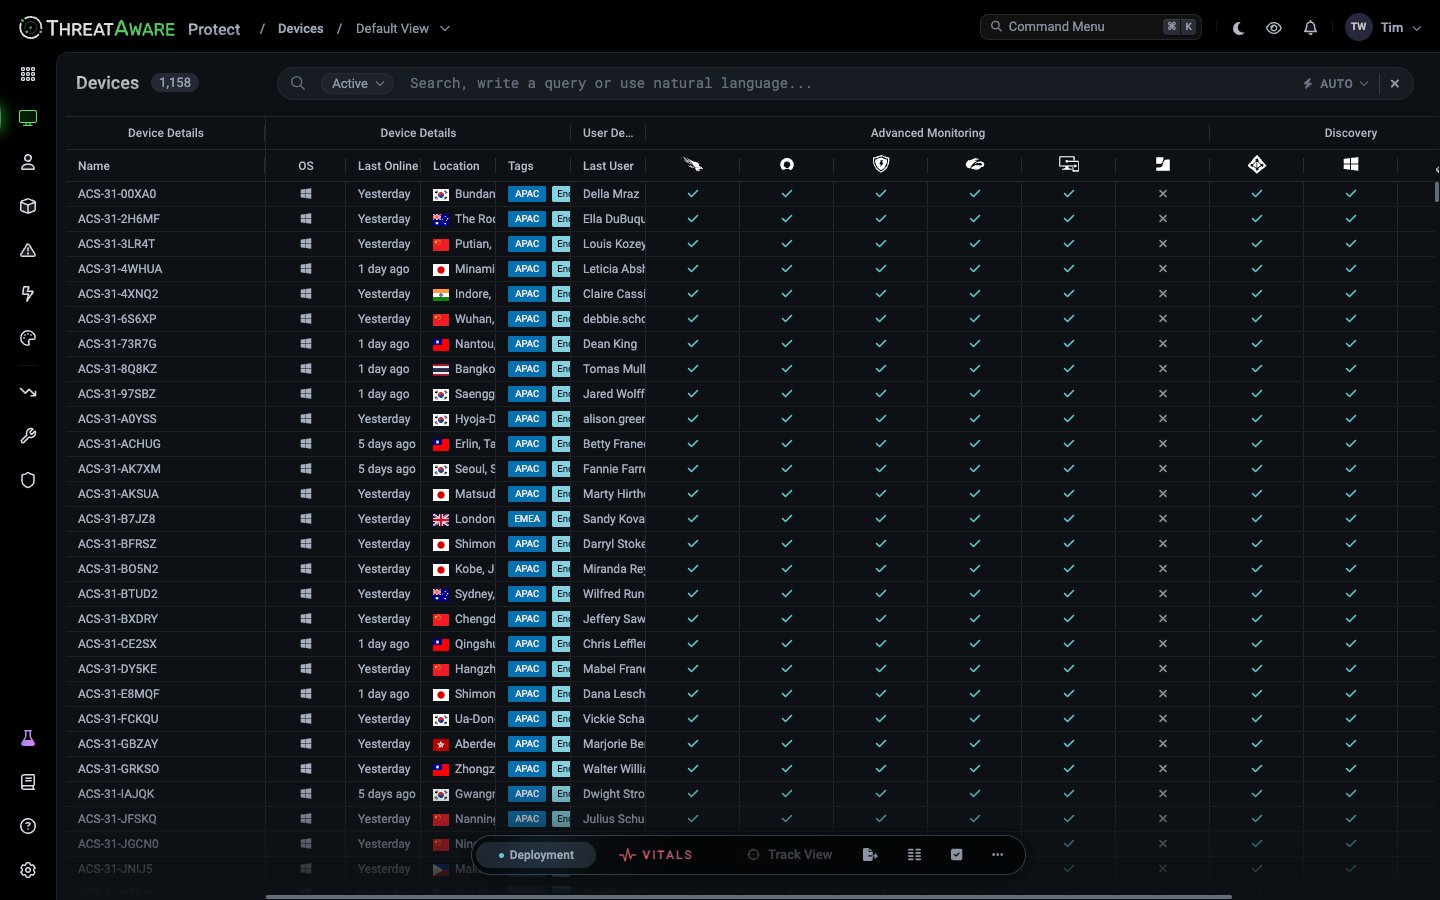Open the downward trend icon in sidebar

coord(28,392)
